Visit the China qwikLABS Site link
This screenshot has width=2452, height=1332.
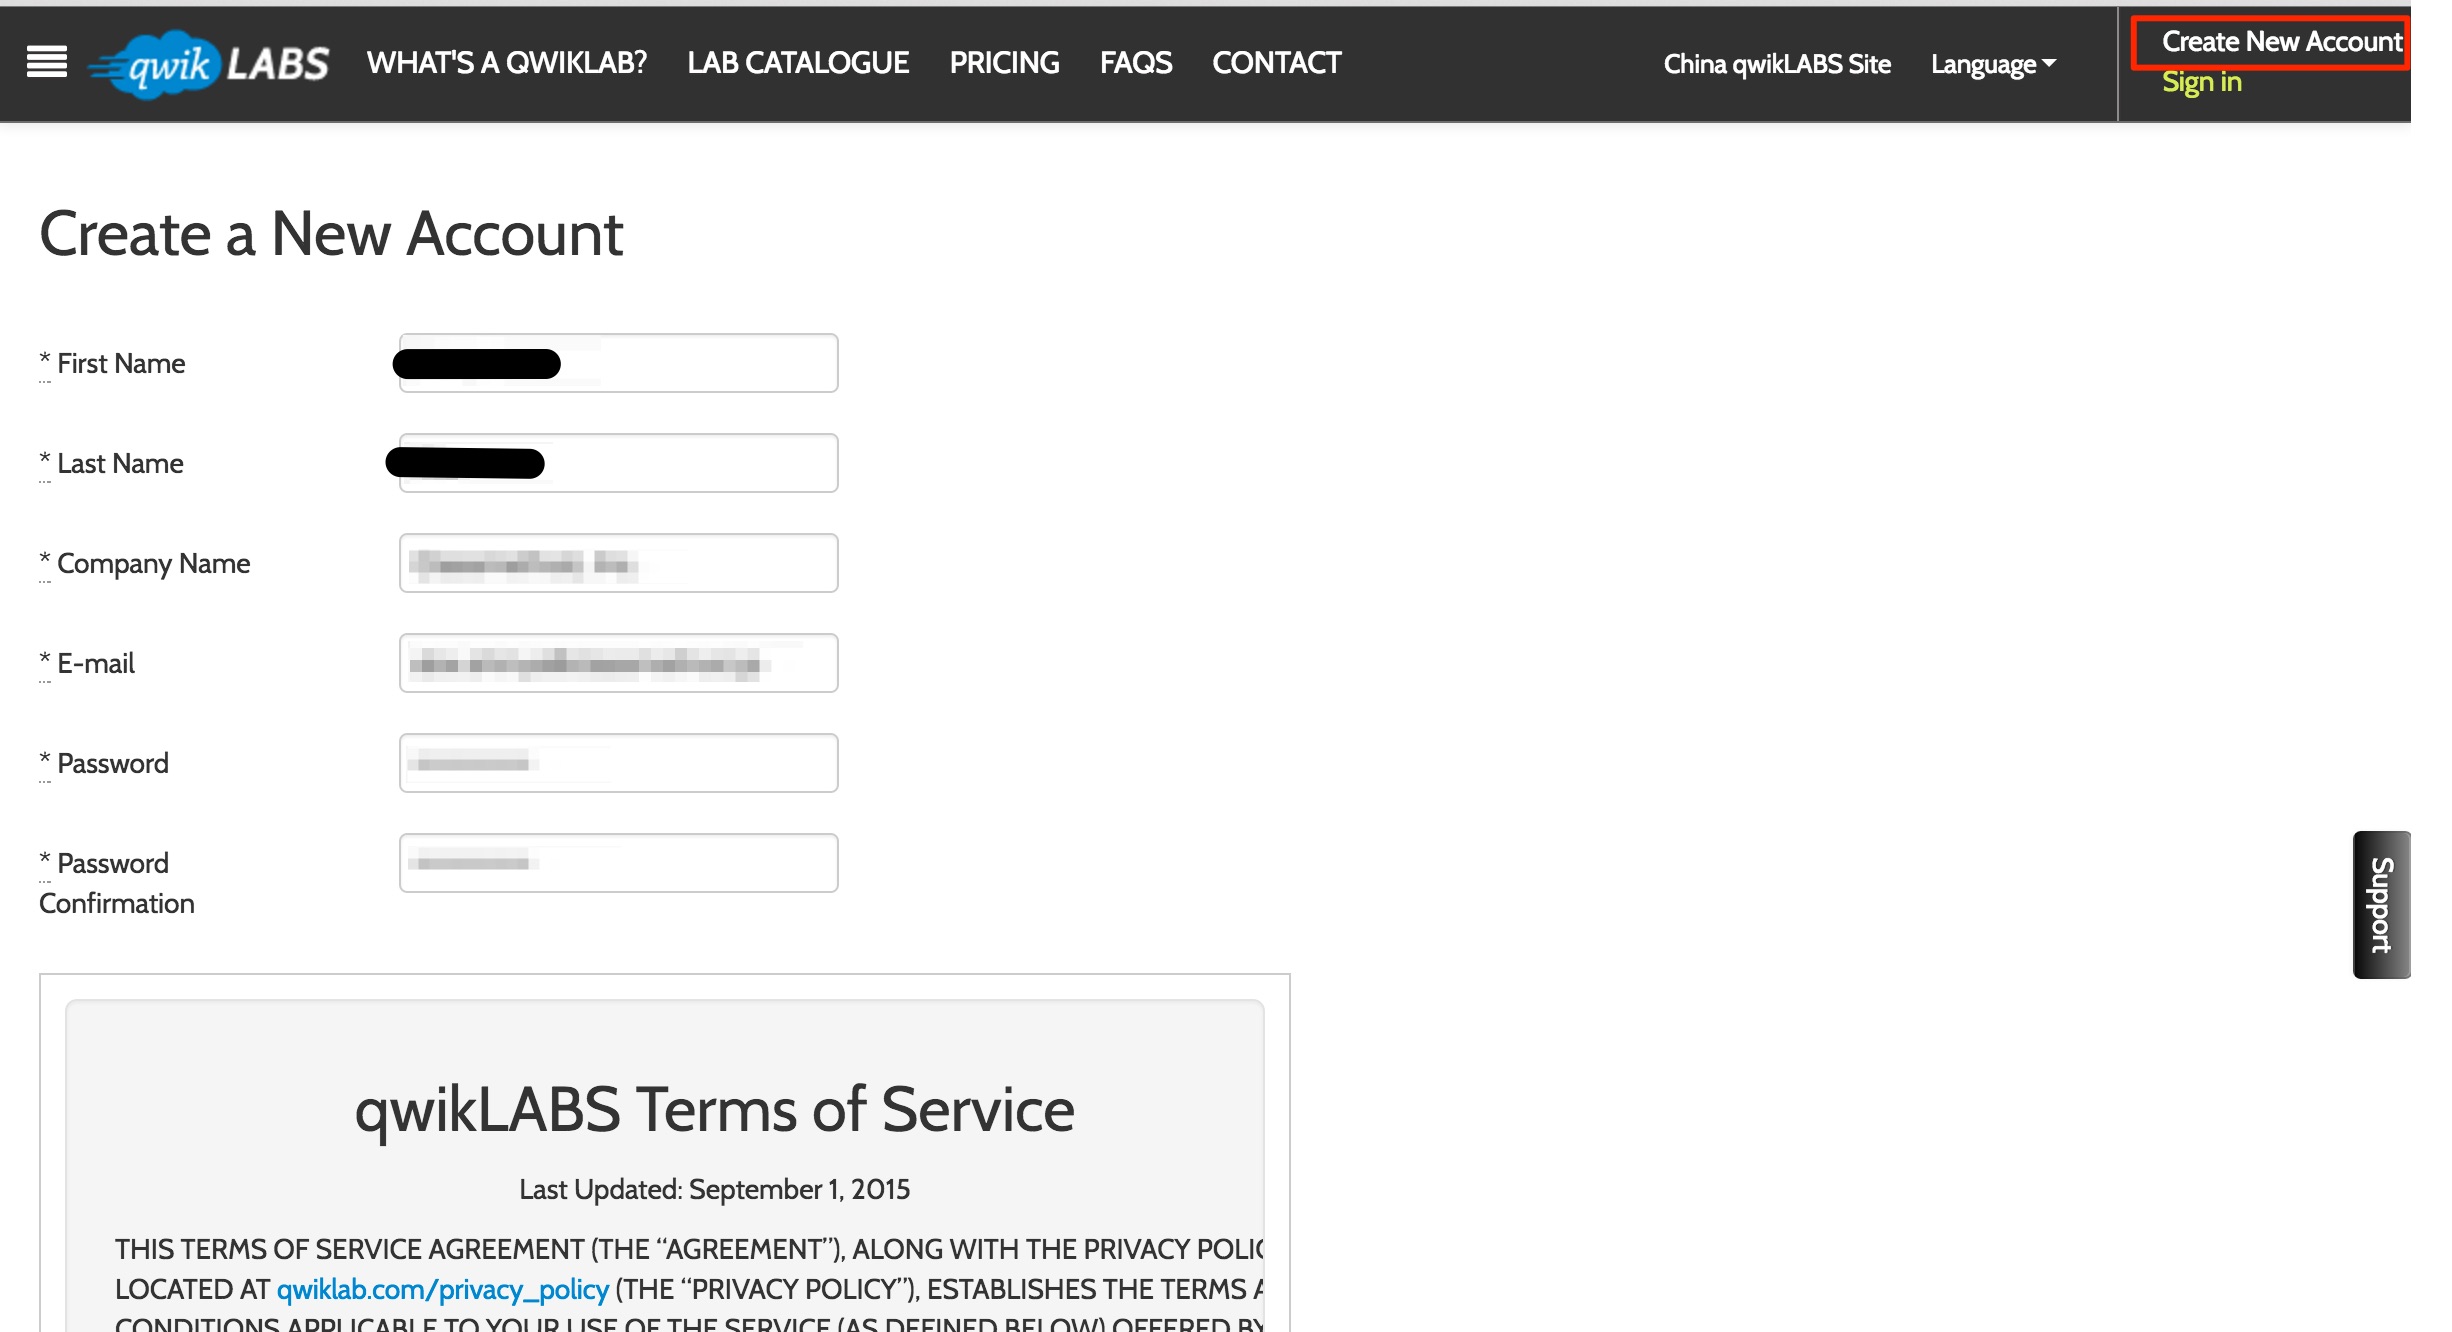1777,64
